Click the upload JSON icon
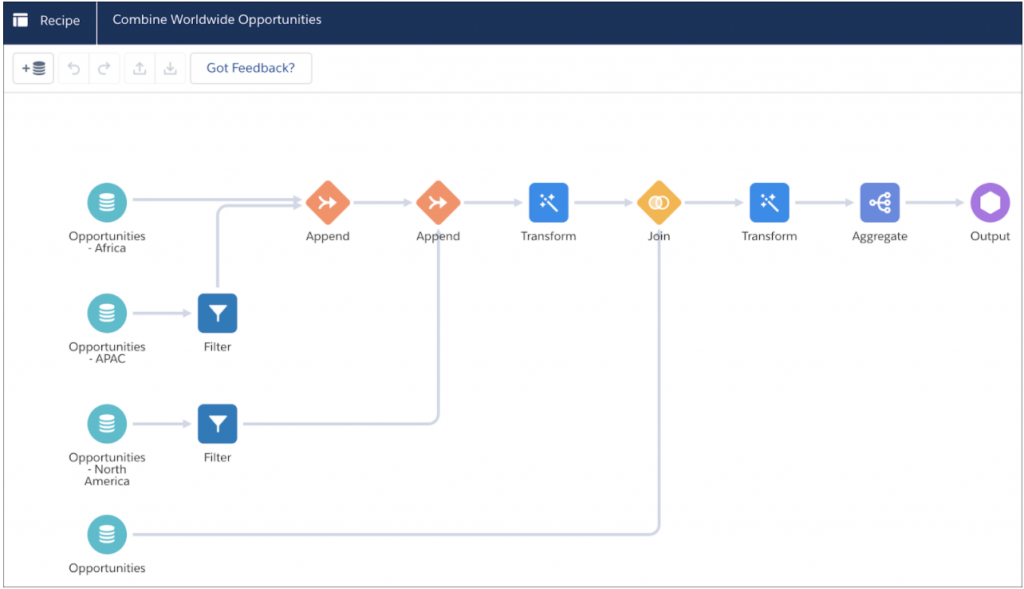The height and width of the screenshot is (589, 1024). pyautogui.click(x=140, y=68)
